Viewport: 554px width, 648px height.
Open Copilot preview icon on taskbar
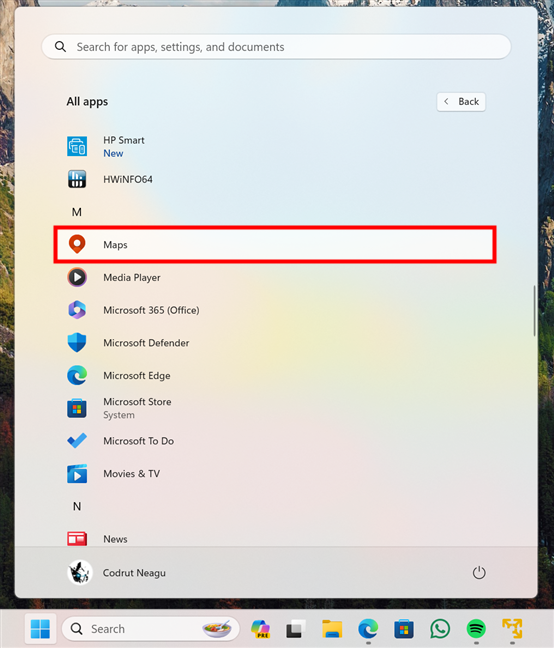(260, 629)
